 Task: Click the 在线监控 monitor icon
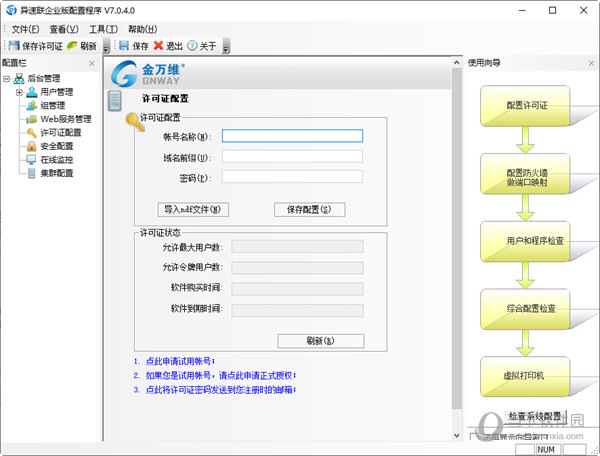coord(31,160)
